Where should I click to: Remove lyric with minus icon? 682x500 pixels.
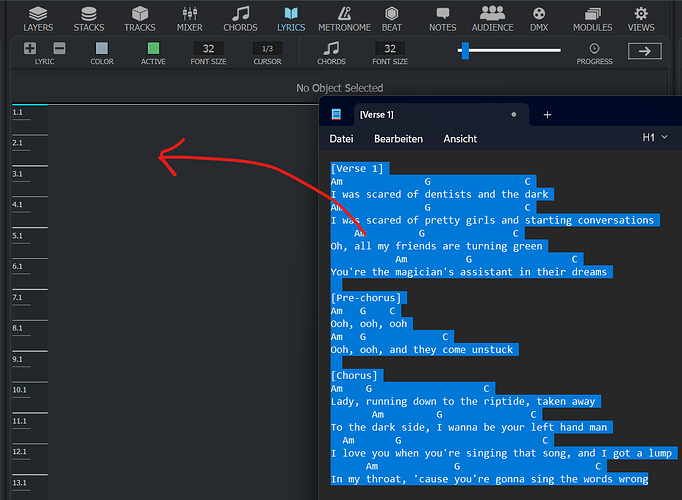click(60, 48)
